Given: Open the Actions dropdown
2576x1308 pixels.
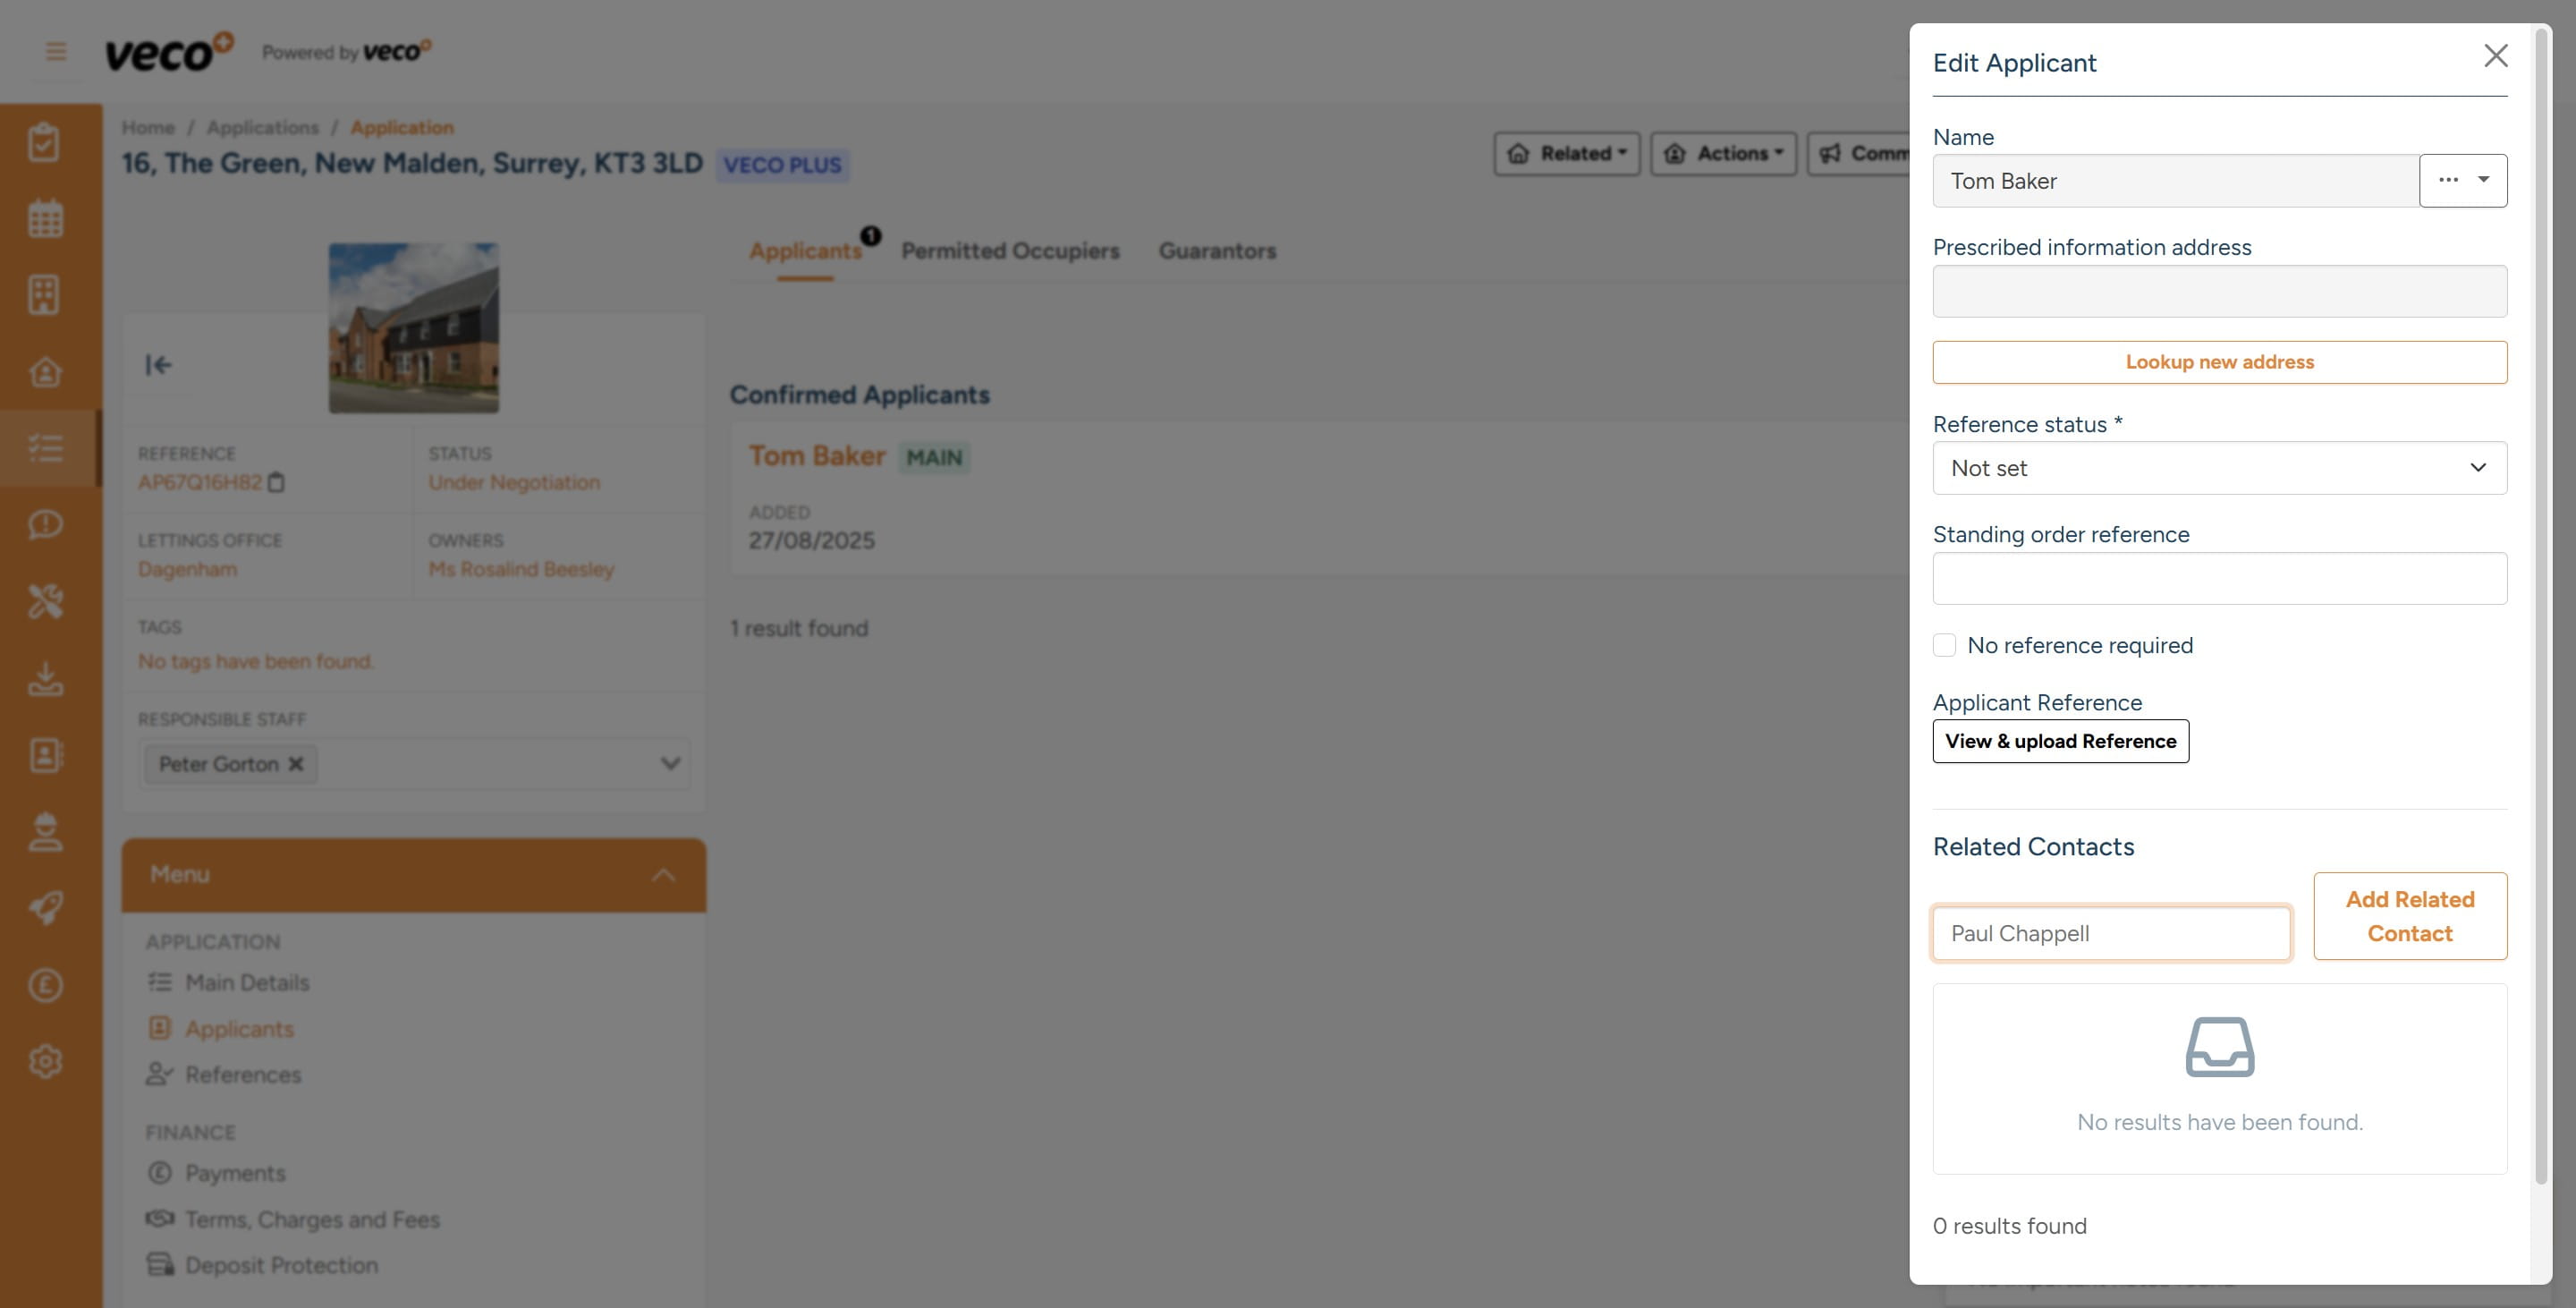Looking at the screenshot, I should point(1723,154).
